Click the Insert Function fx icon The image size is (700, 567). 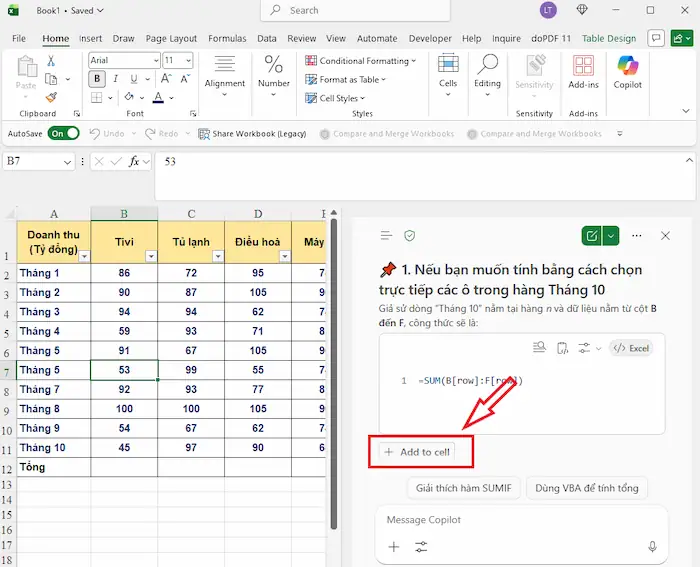(135, 161)
